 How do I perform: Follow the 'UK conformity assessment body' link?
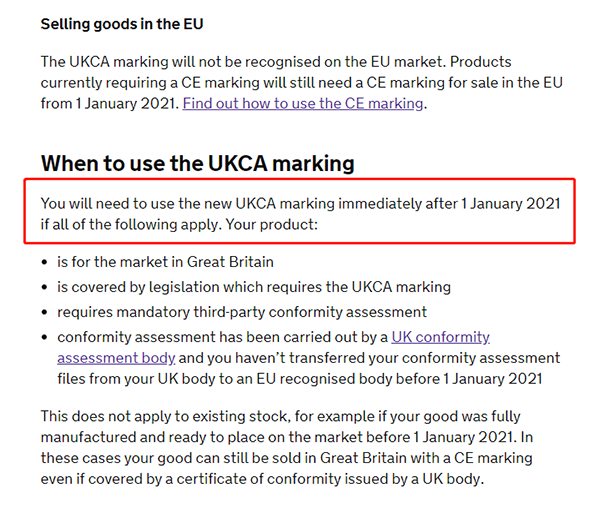point(440,337)
